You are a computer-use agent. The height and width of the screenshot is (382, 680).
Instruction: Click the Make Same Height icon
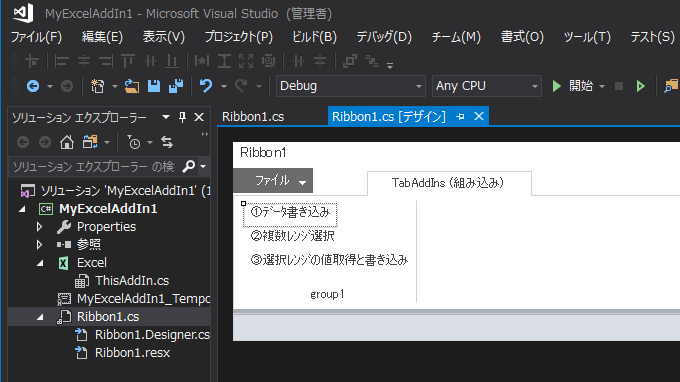point(224,62)
